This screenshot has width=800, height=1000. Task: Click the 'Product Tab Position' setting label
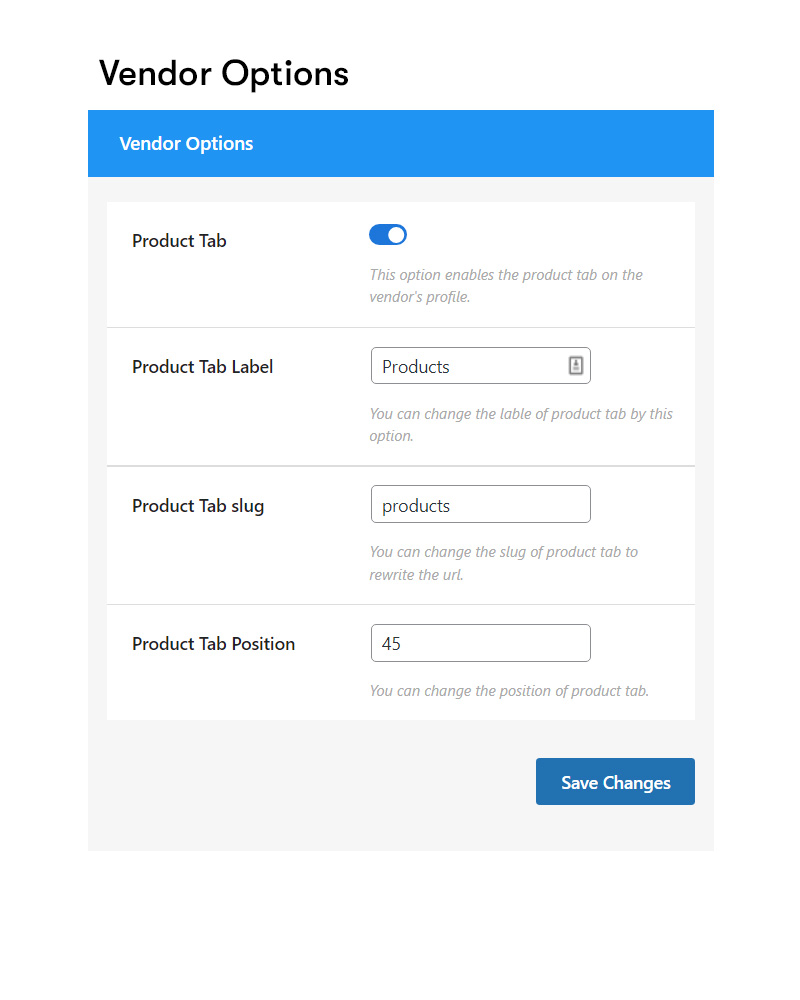[213, 644]
